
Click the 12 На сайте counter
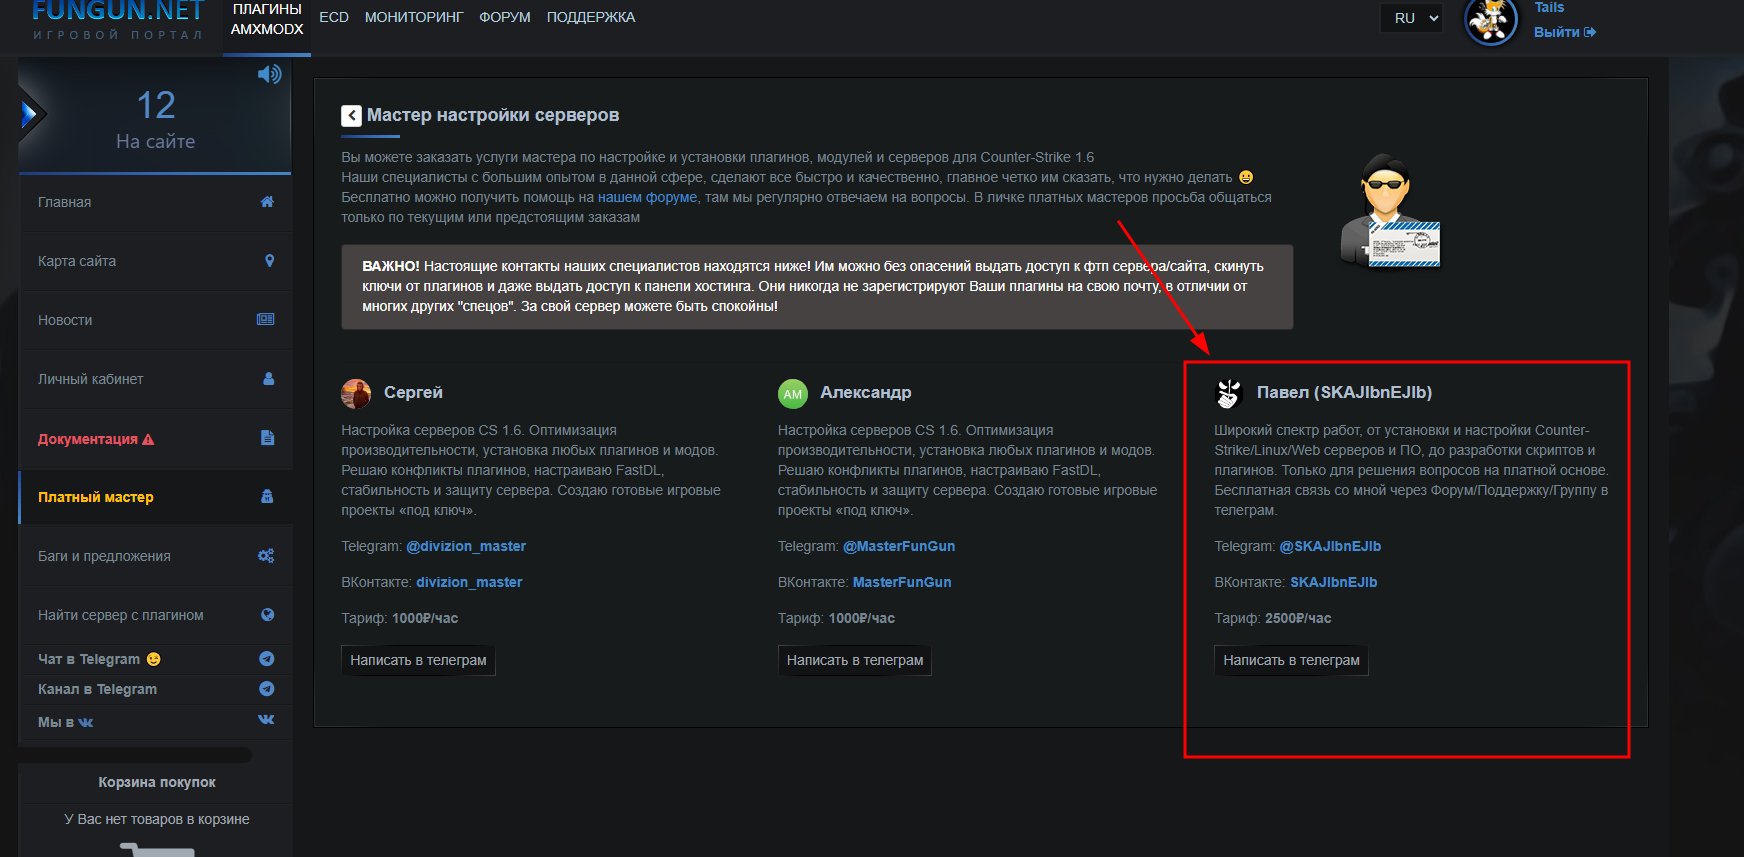(x=156, y=119)
